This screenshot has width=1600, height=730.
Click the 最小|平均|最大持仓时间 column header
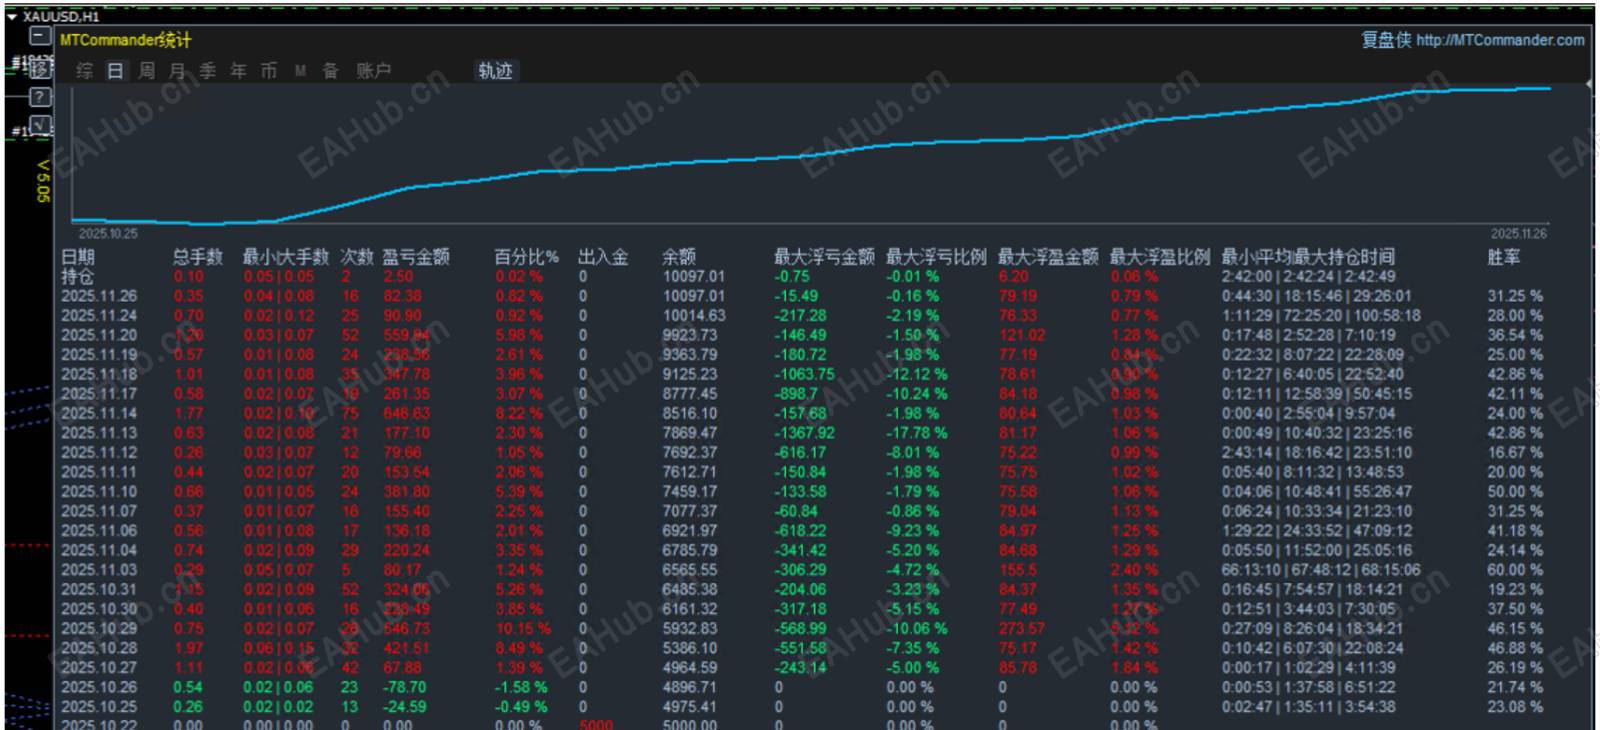(x=1308, y=257)
